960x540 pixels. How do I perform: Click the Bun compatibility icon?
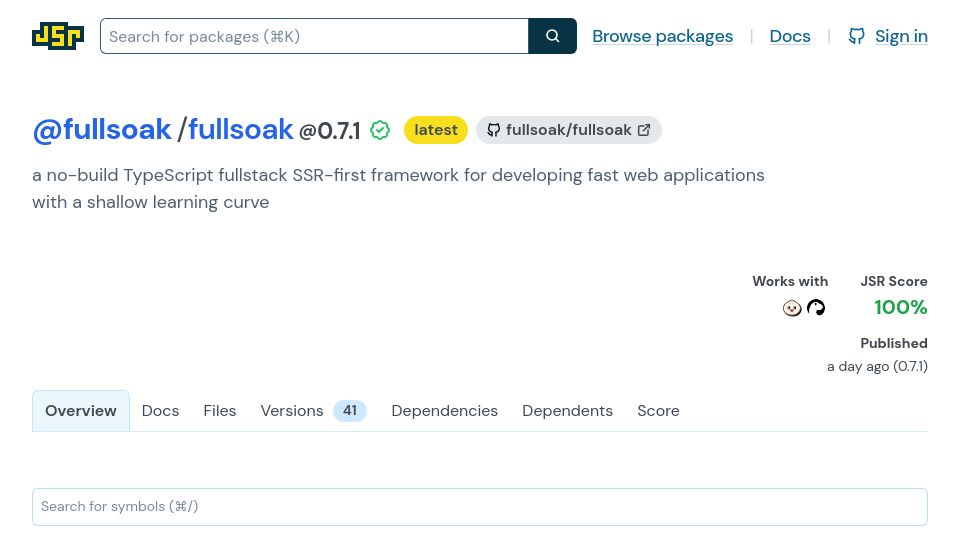pos(792,307)
